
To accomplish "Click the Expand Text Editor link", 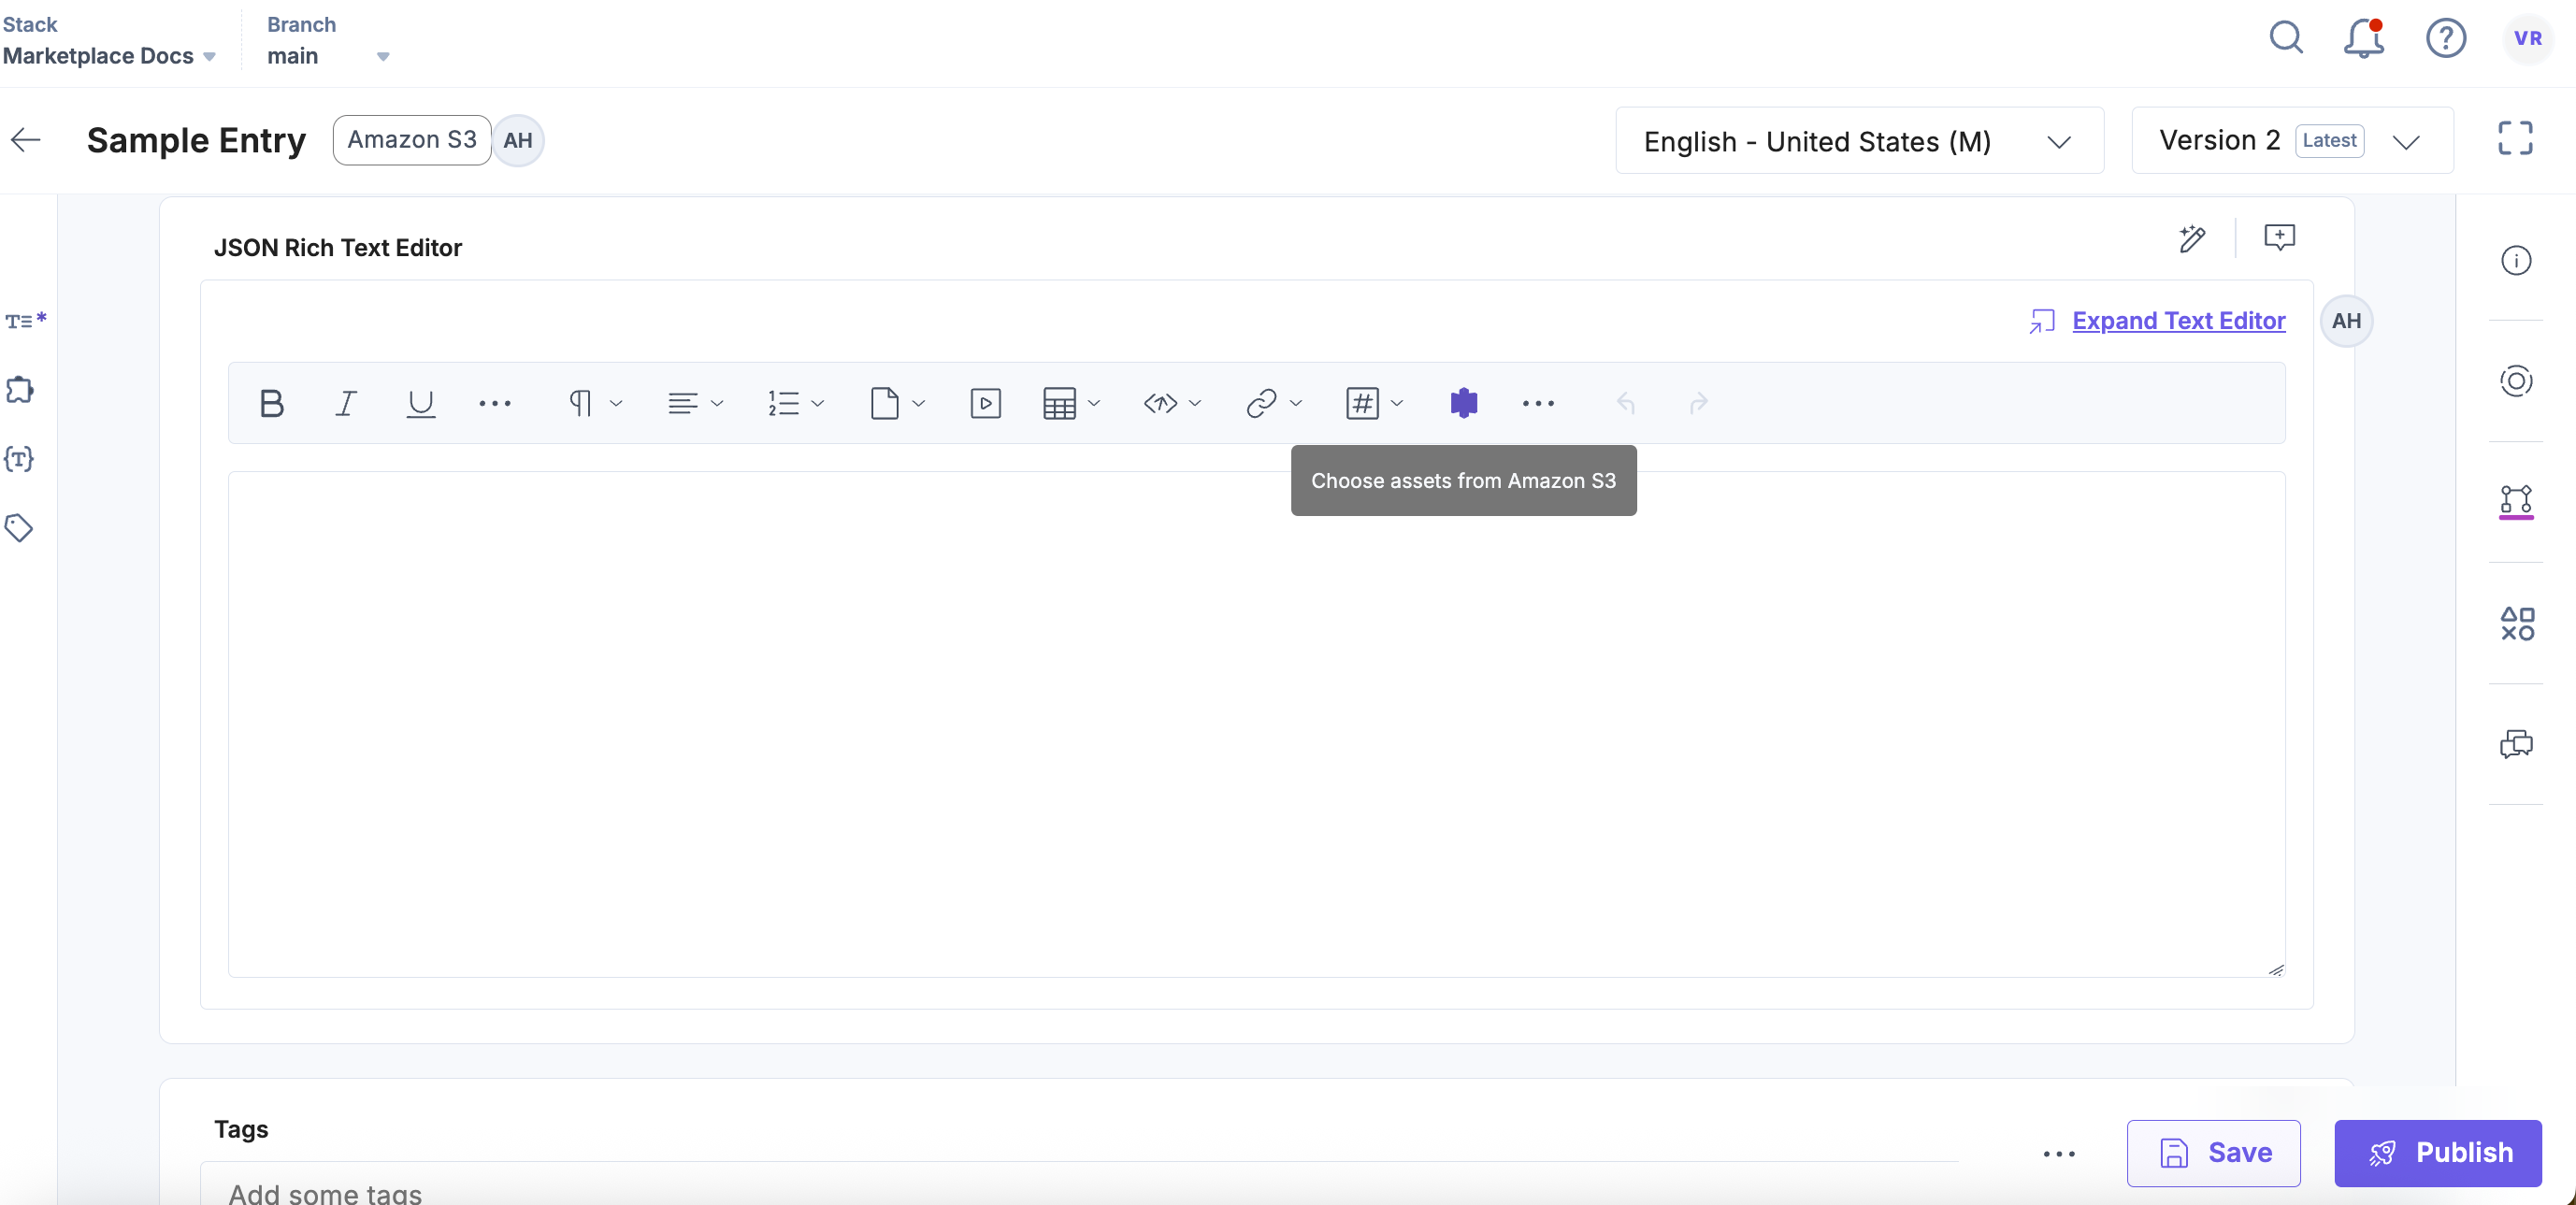I will click(2178, 320).
